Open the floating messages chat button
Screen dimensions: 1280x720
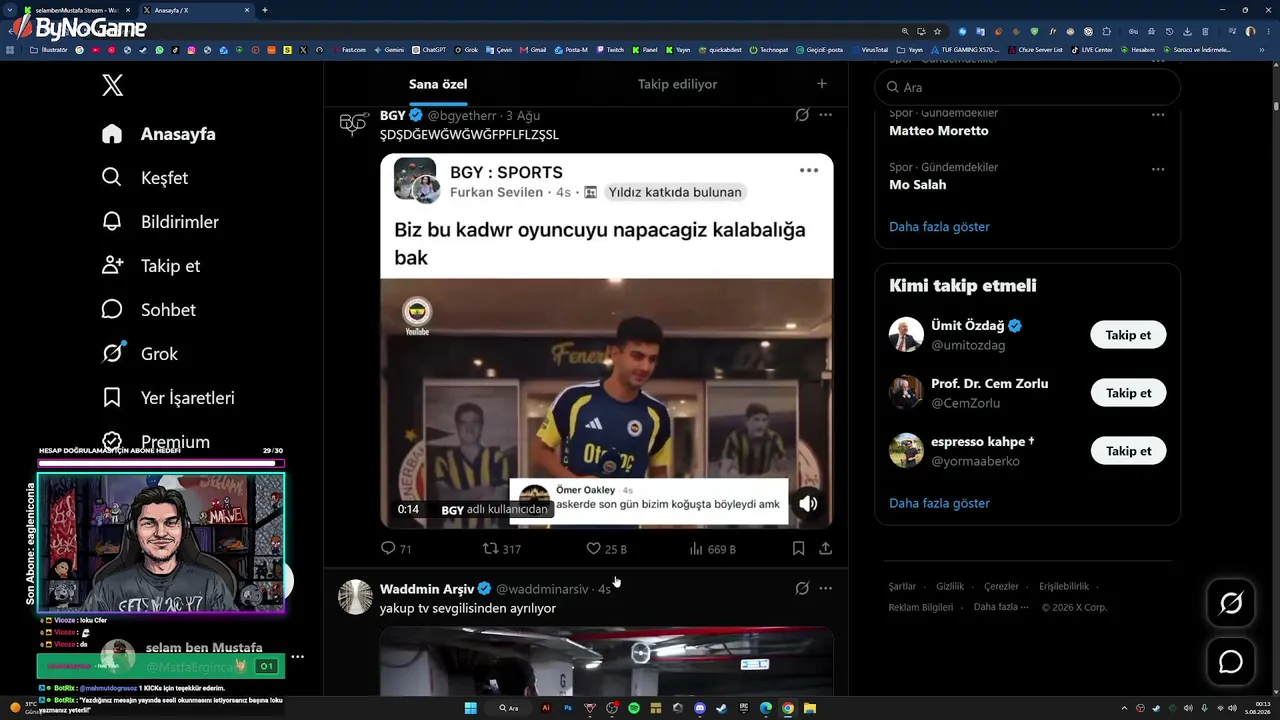(1231, 662)
